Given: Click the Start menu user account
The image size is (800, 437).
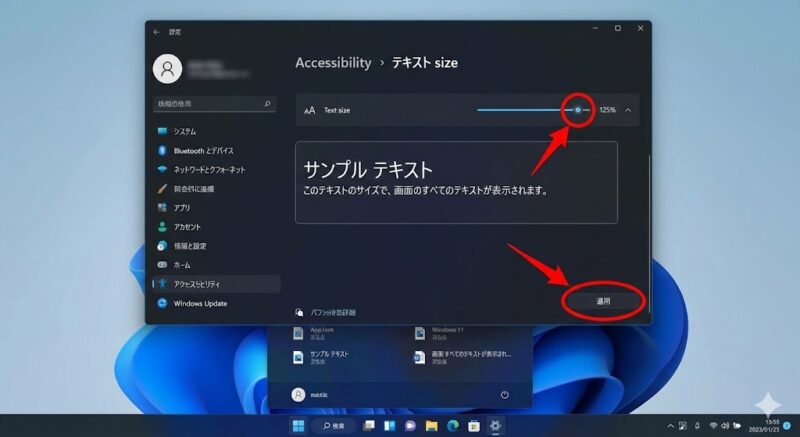Looking at the screenshot, I should 310,395.
